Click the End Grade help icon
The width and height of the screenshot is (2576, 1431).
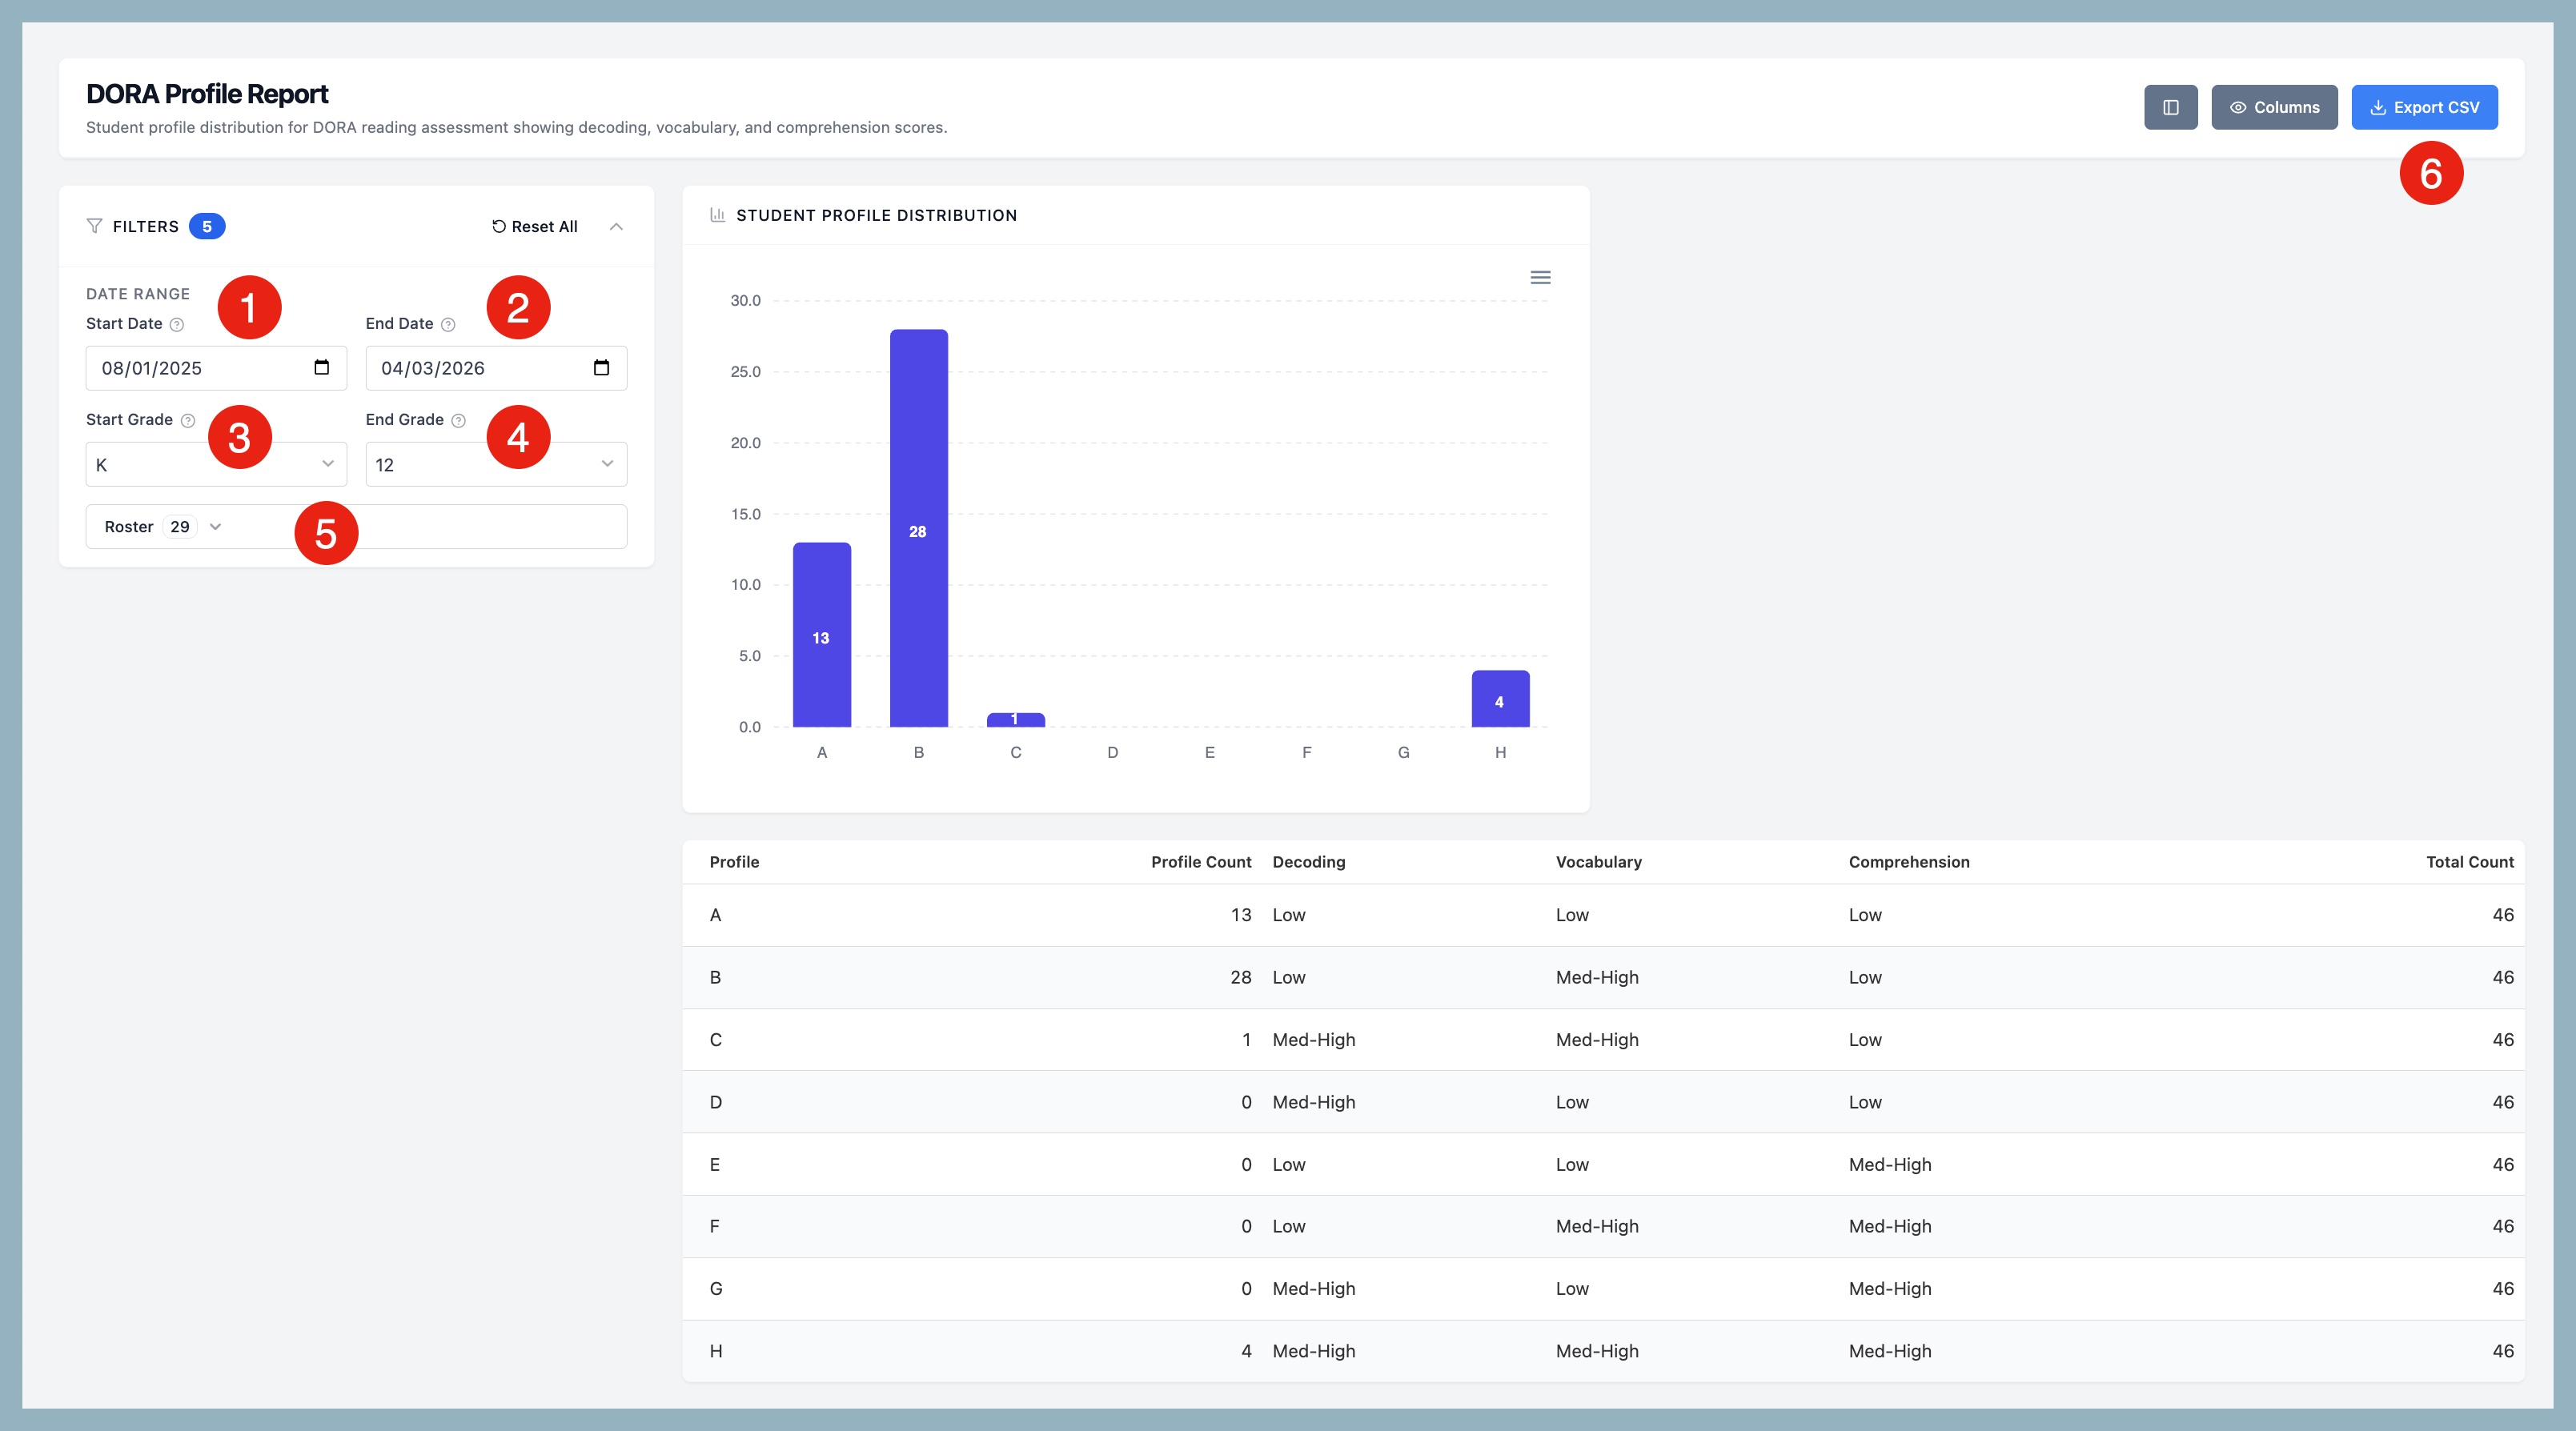[458, 420]
